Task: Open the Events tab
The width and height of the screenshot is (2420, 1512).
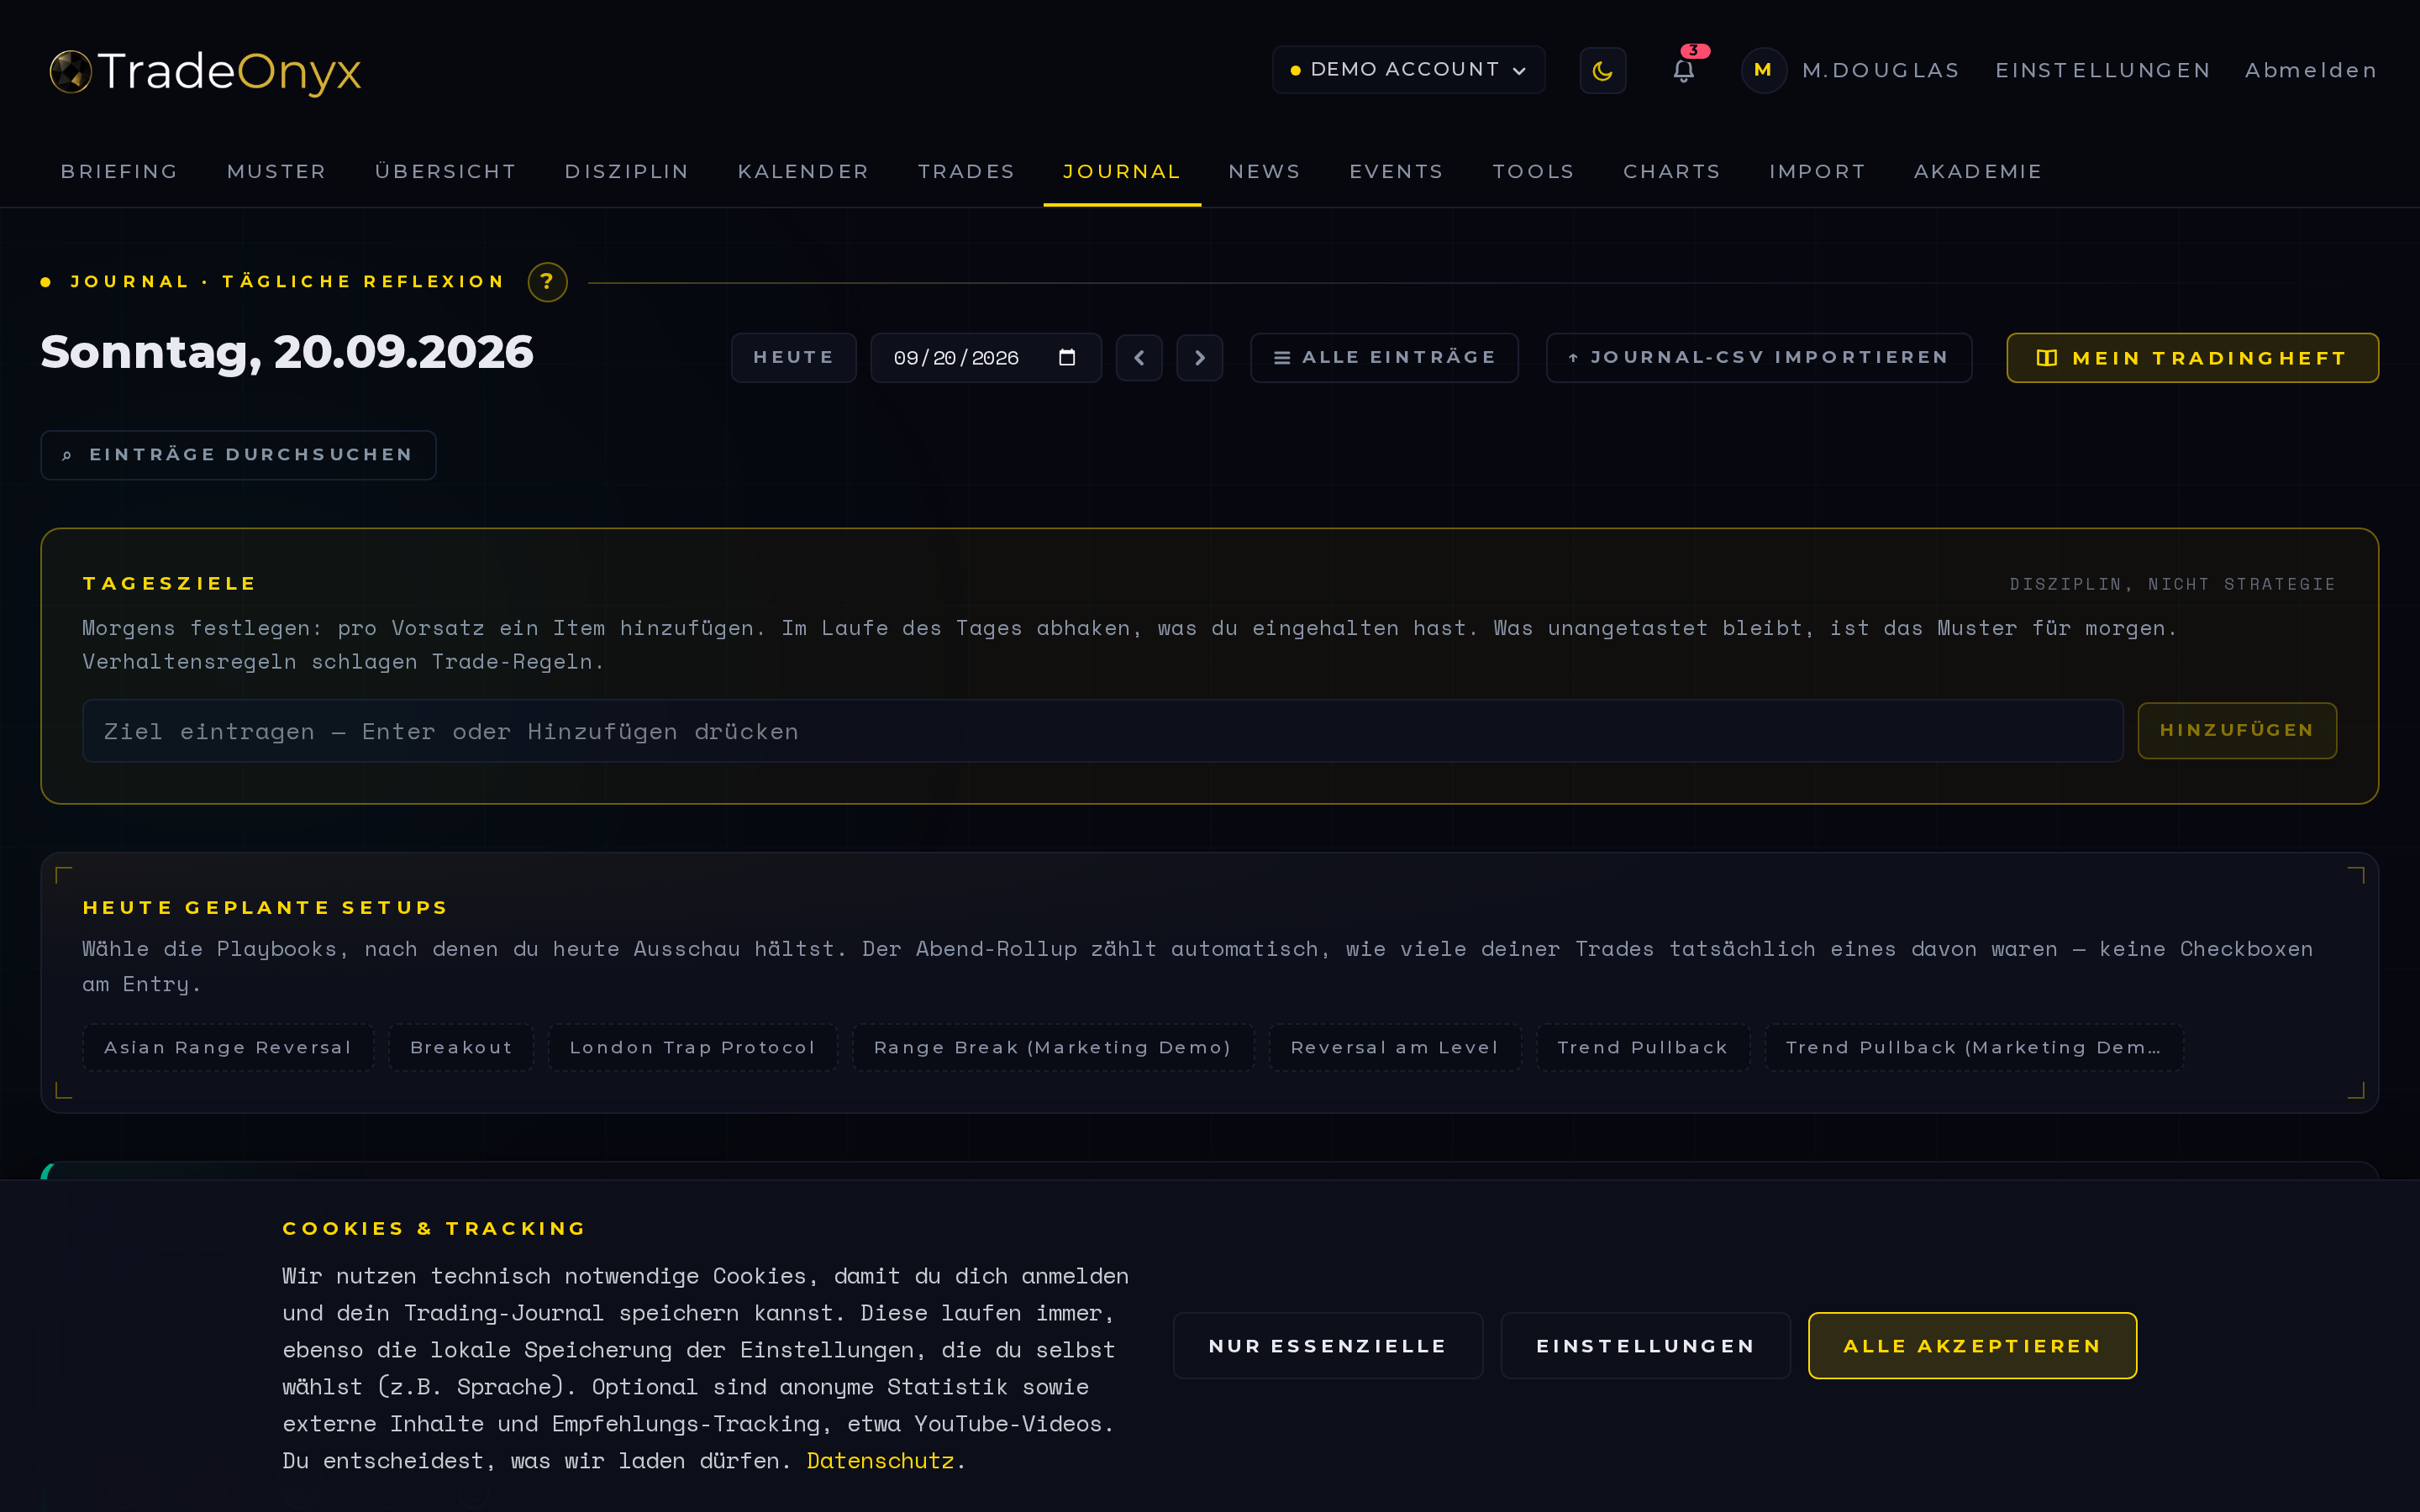Action: coord(1396,172)
